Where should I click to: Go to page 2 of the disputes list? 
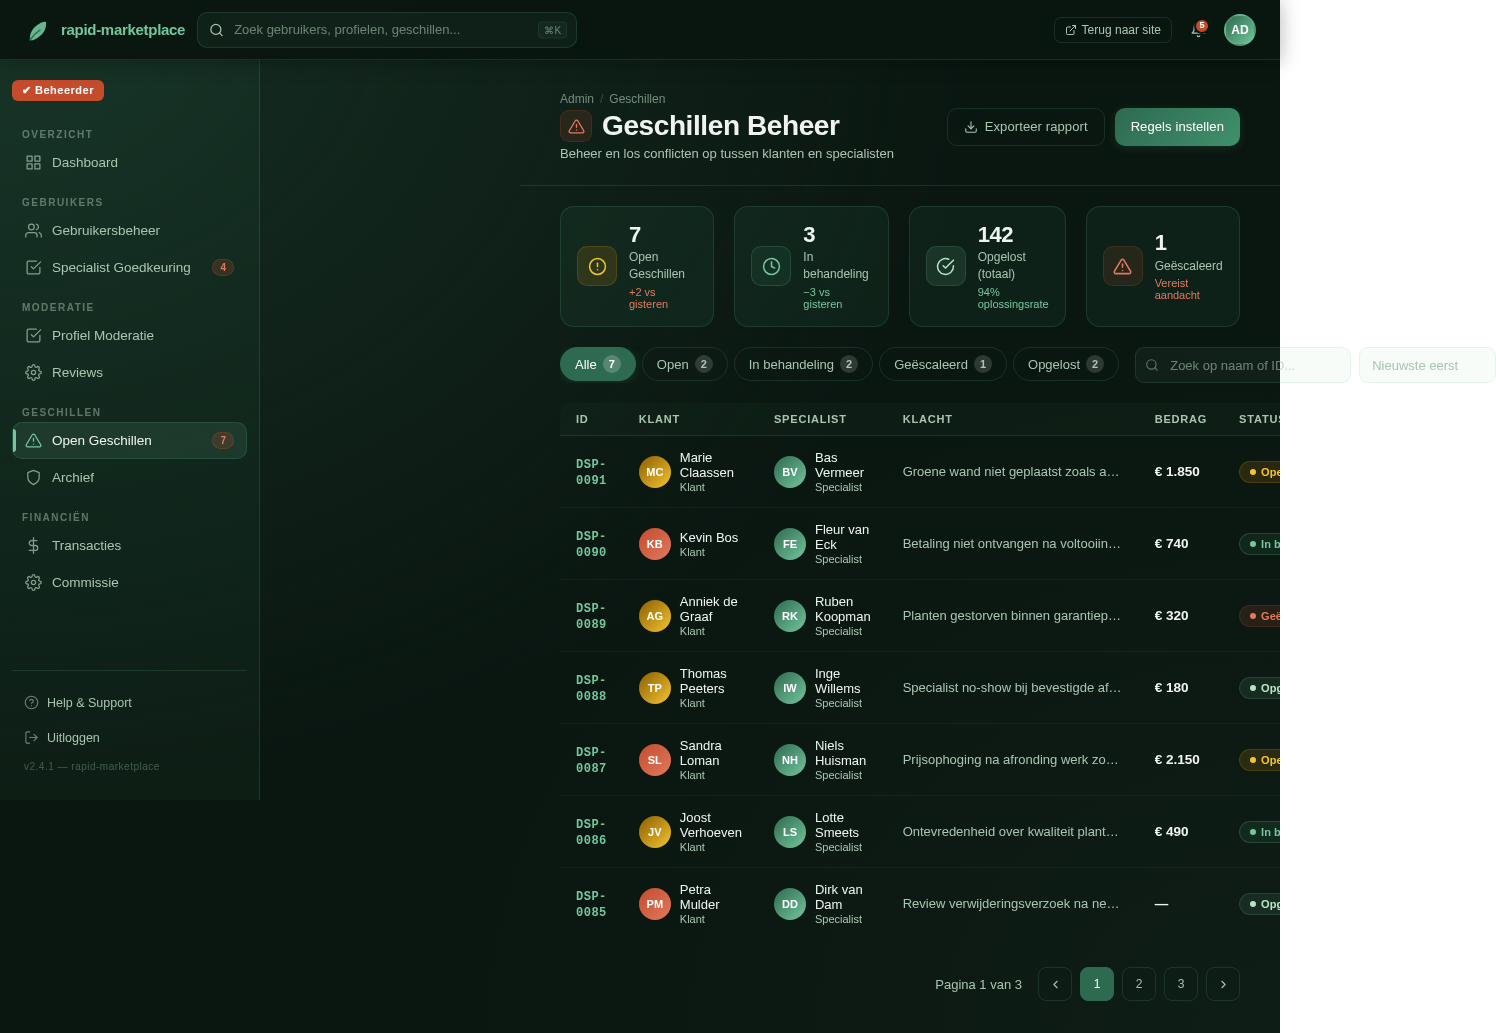(x=1138, y=984)
